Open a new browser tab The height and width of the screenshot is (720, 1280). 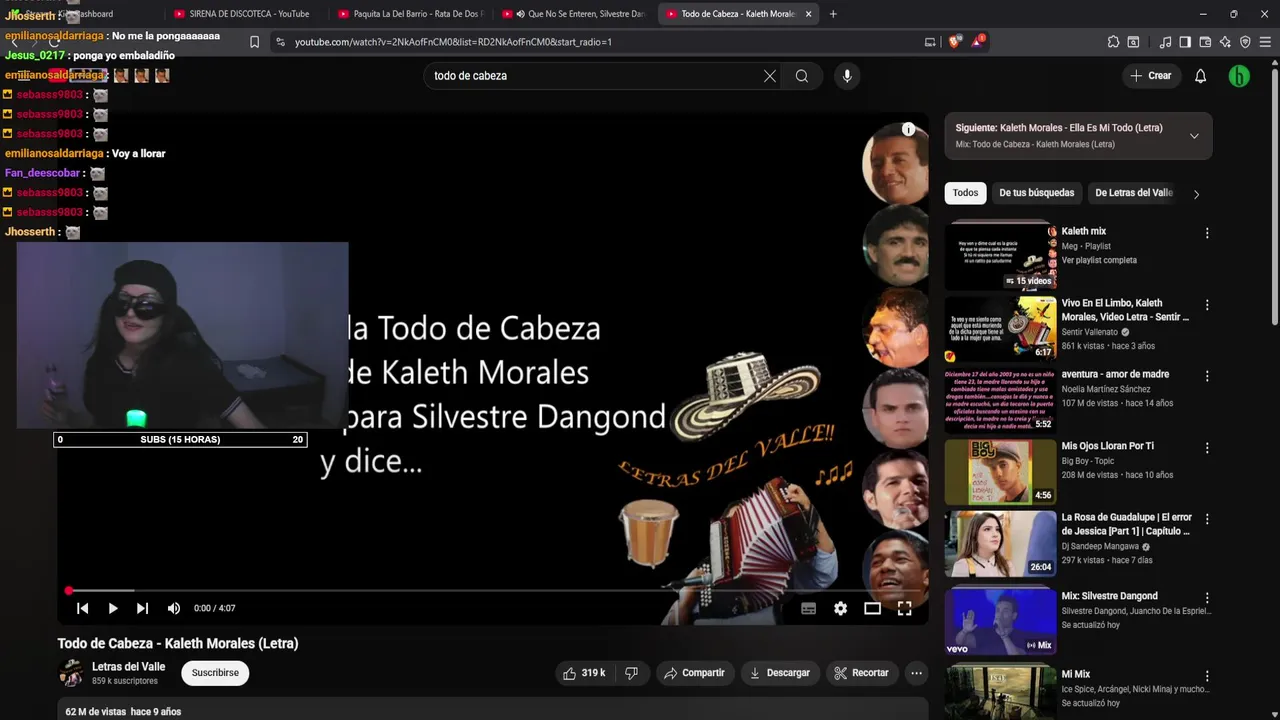coord(833,14)
